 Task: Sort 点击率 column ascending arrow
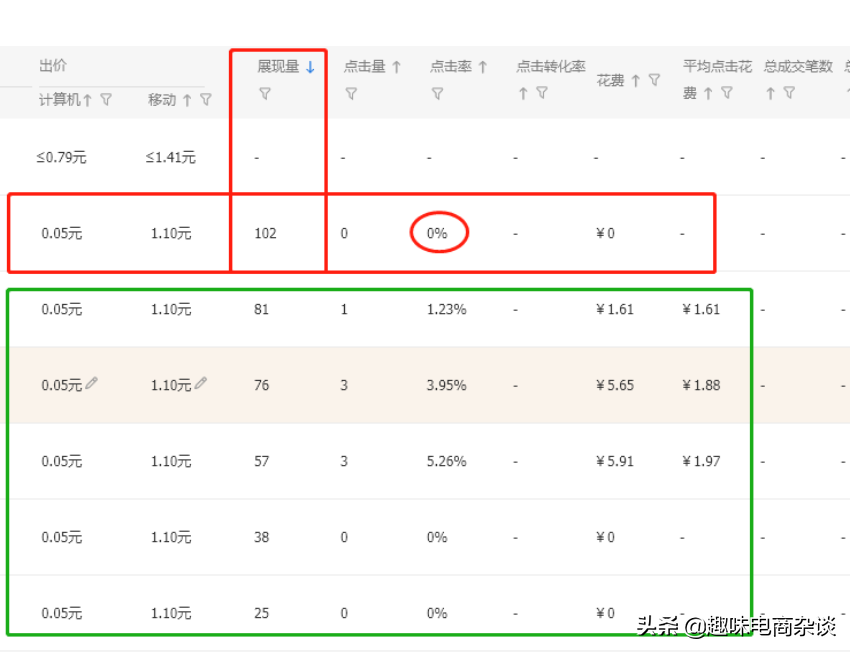(483, 67)
